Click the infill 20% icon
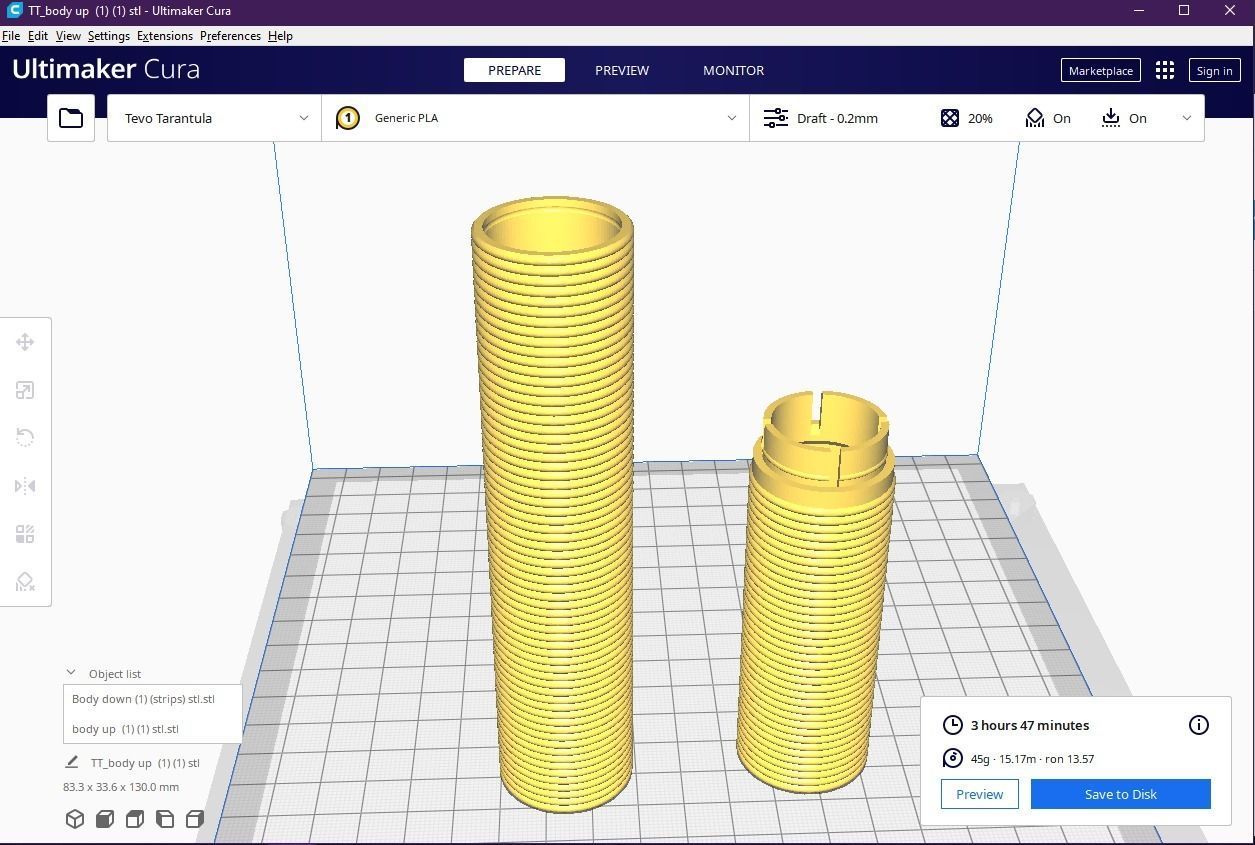 point(950,118)
